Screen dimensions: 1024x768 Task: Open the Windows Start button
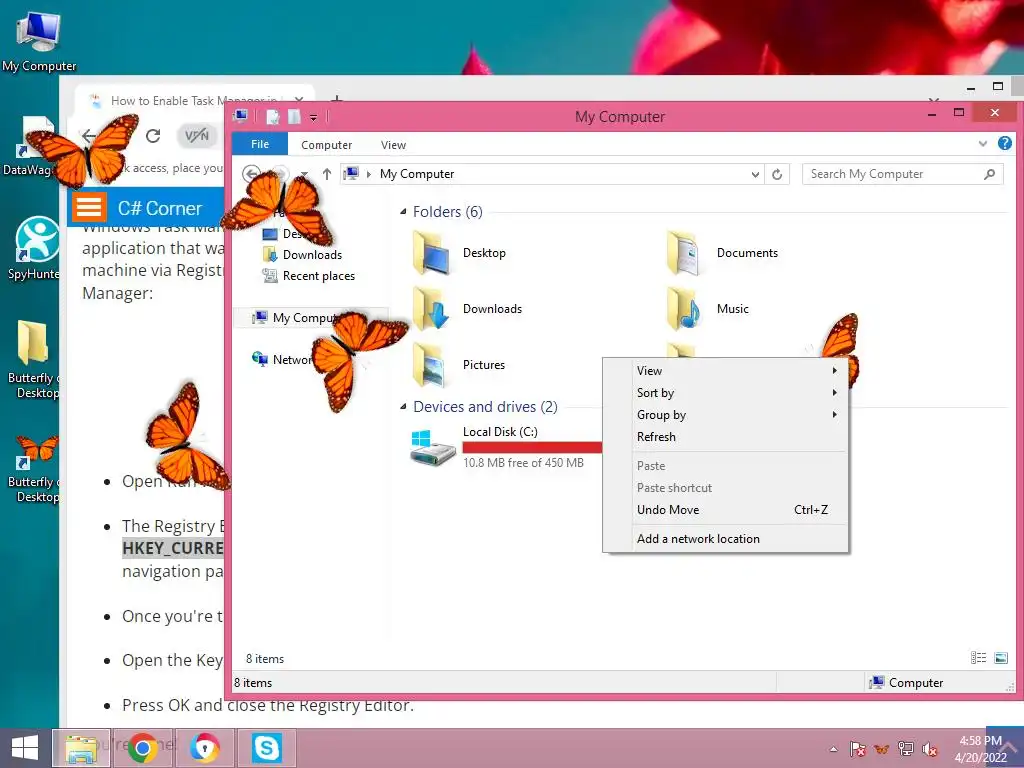[25, 748]
